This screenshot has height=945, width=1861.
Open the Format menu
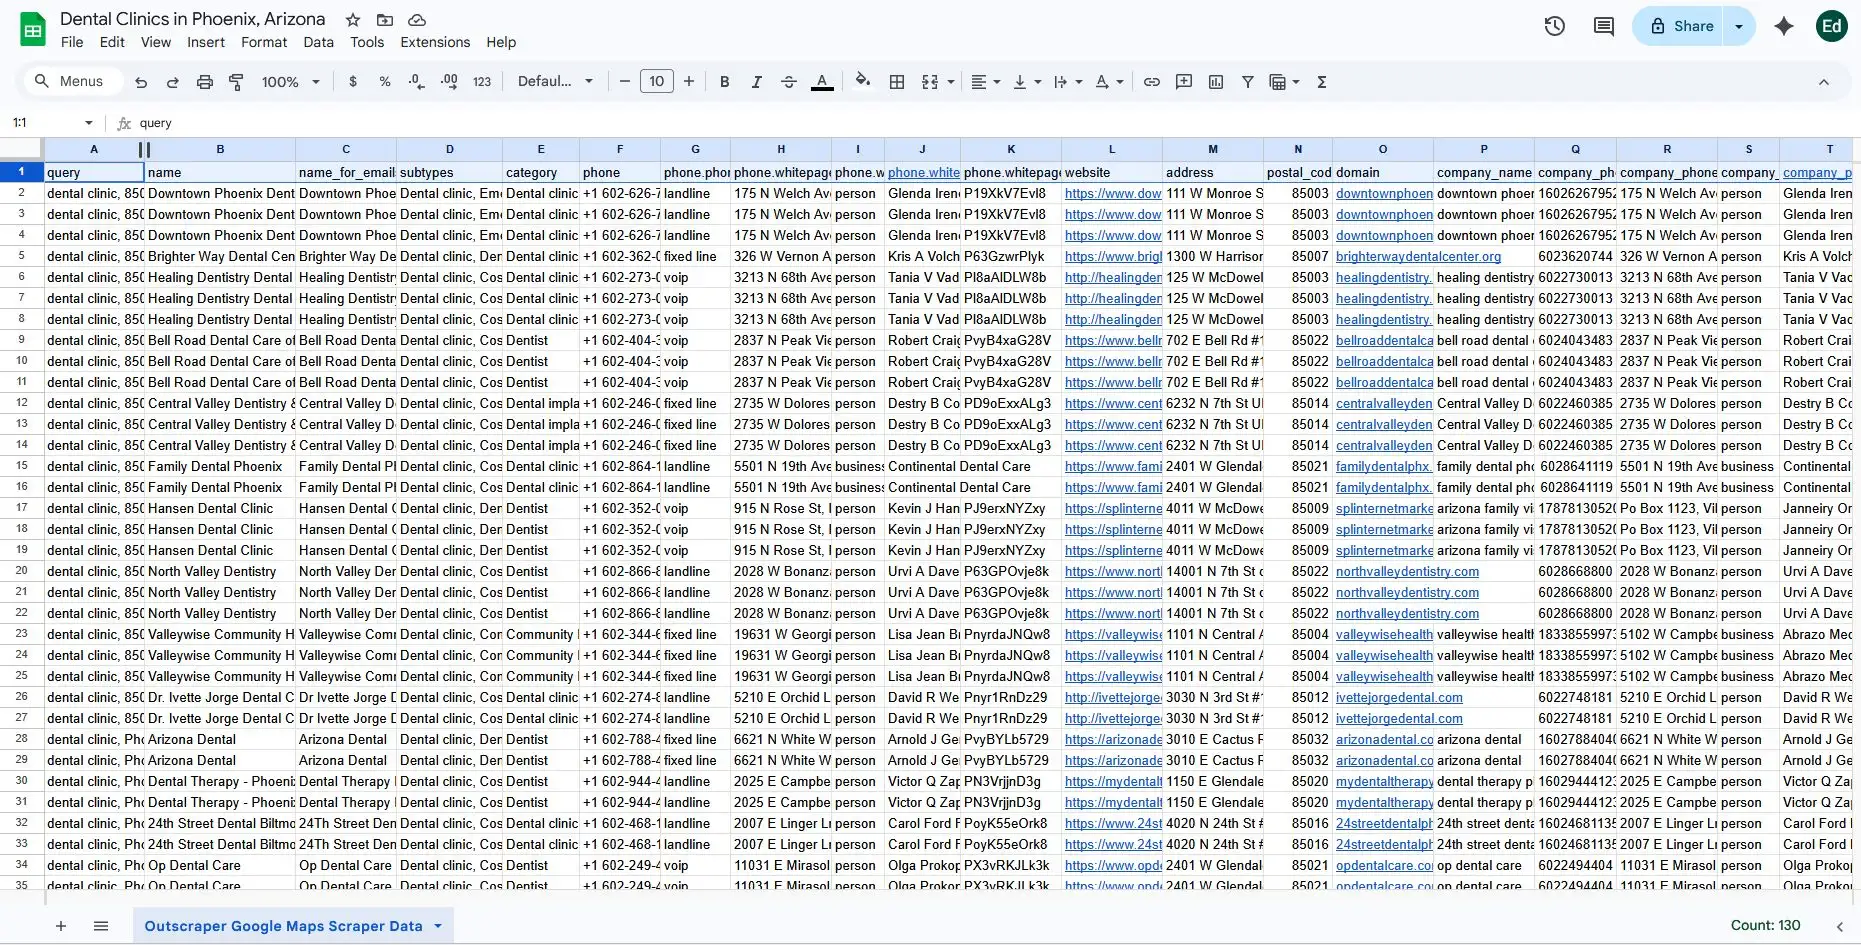[264, 42]
